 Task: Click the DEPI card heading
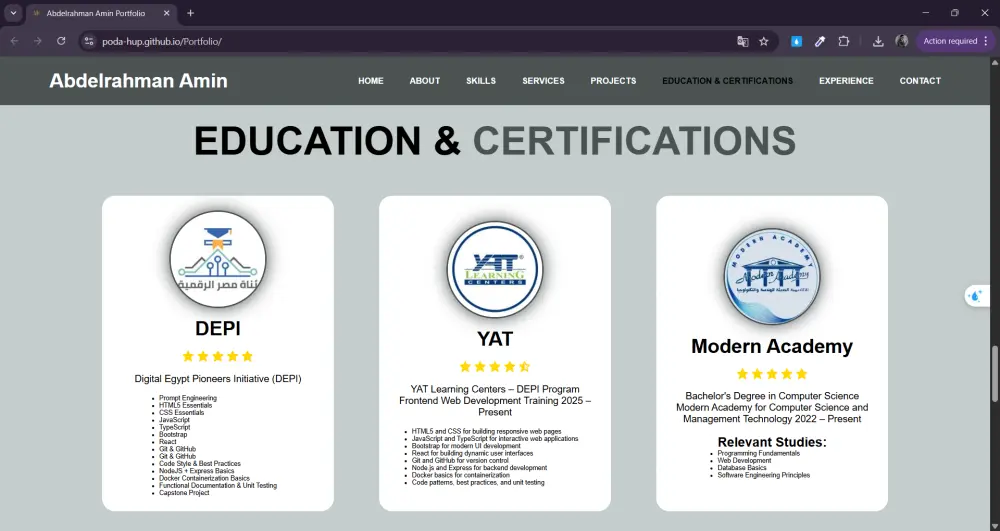pos(217,328)
